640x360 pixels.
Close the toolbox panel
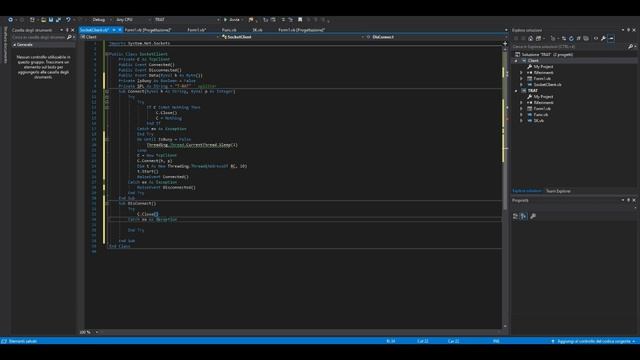coord(73,30)
